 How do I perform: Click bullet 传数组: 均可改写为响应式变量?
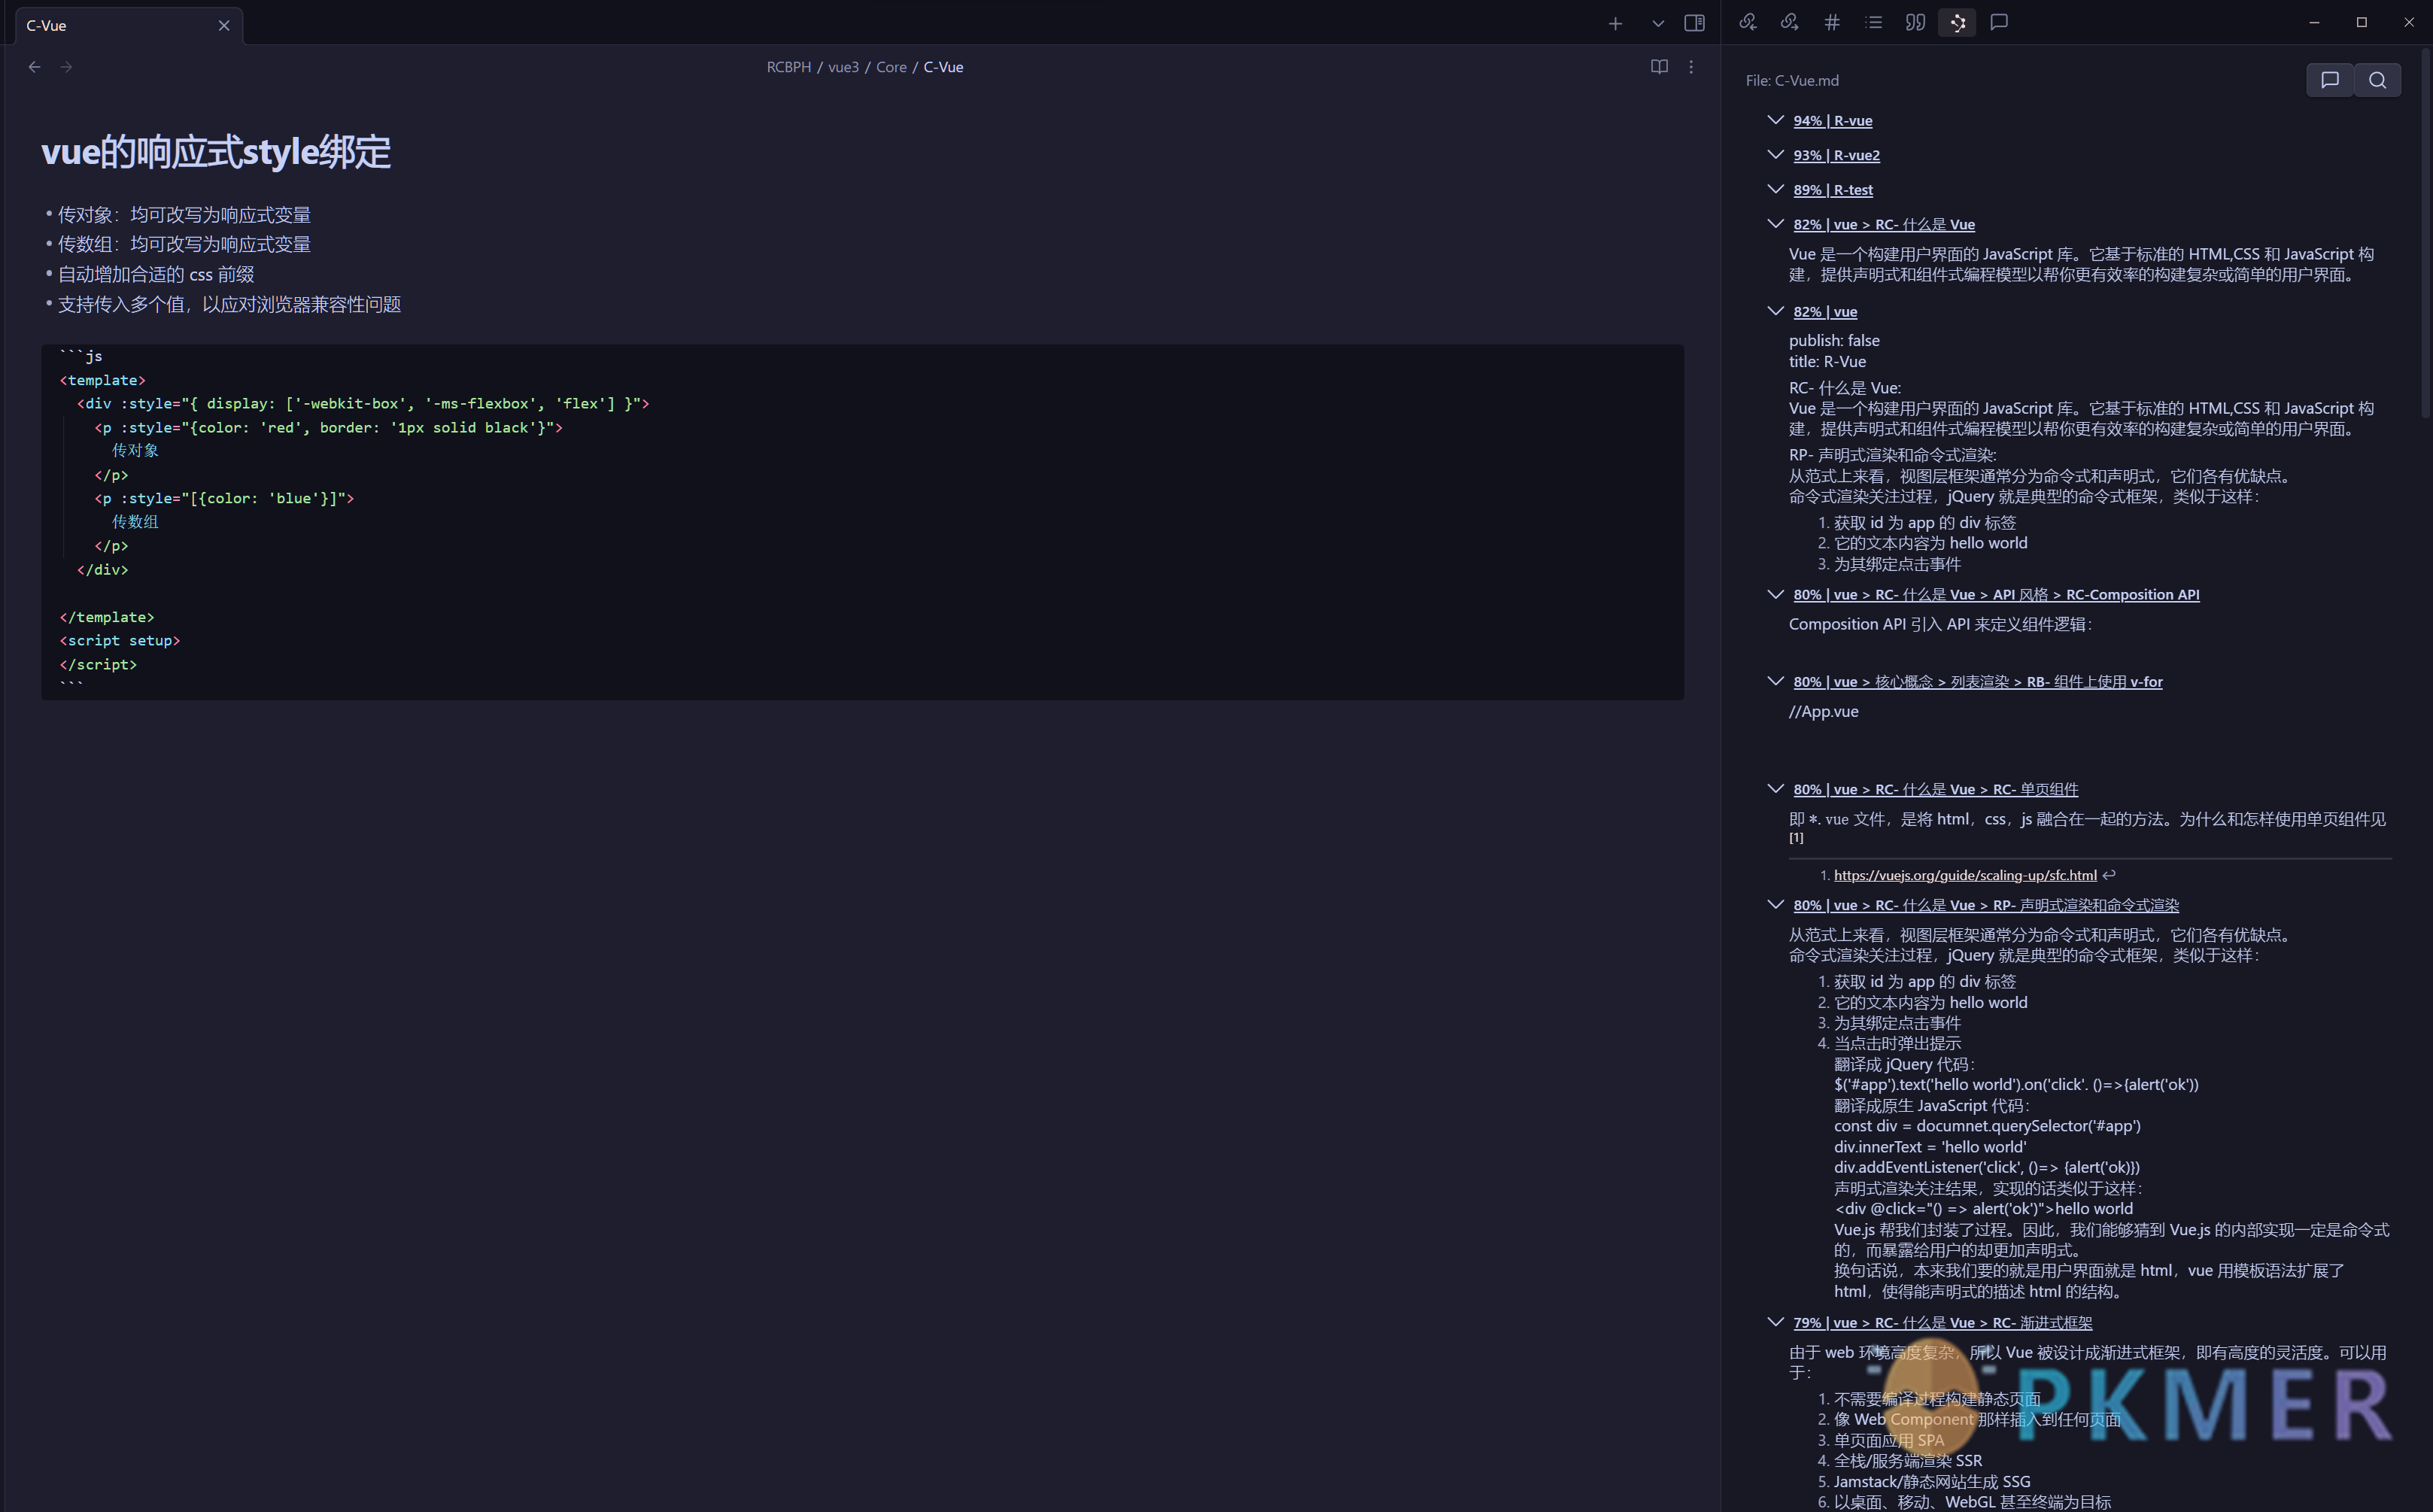tap(184, 244)
